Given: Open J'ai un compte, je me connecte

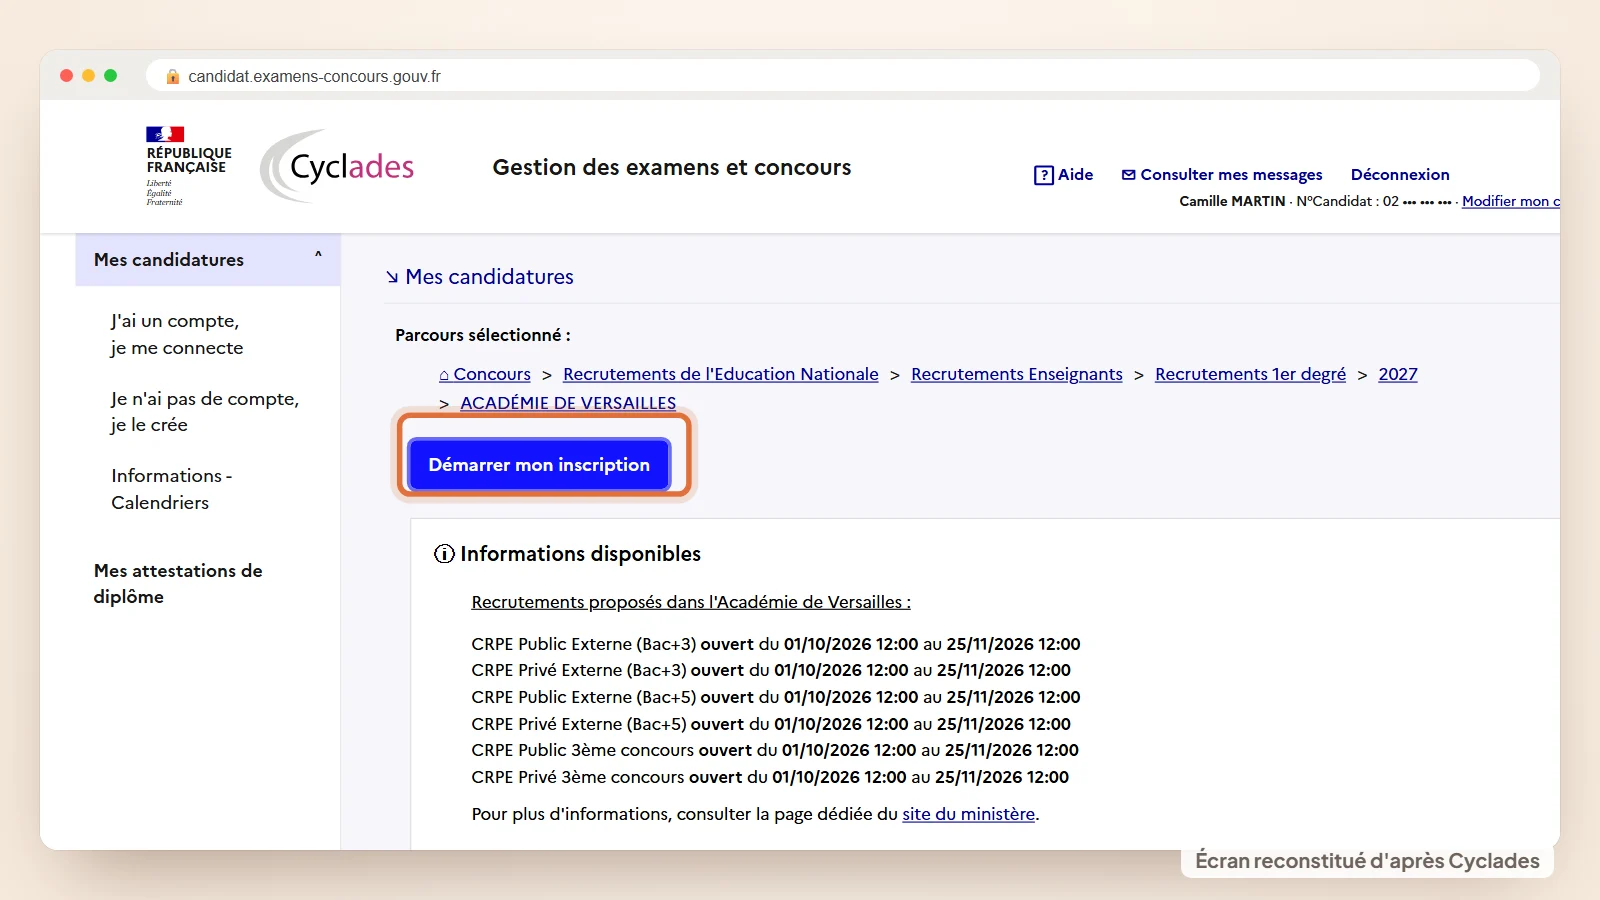Looking at the screenshot, I should 177,334.
